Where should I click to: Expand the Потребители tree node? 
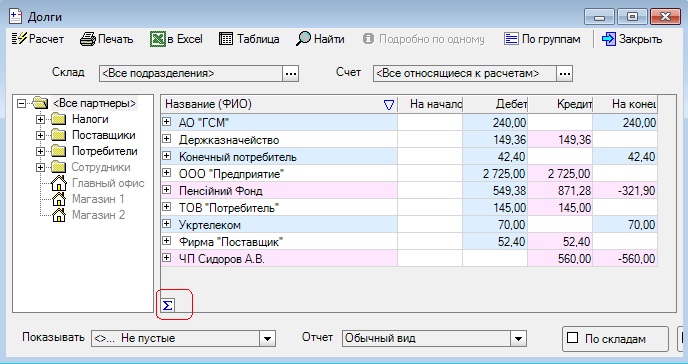pyautogui.click(x=40, y=151)
